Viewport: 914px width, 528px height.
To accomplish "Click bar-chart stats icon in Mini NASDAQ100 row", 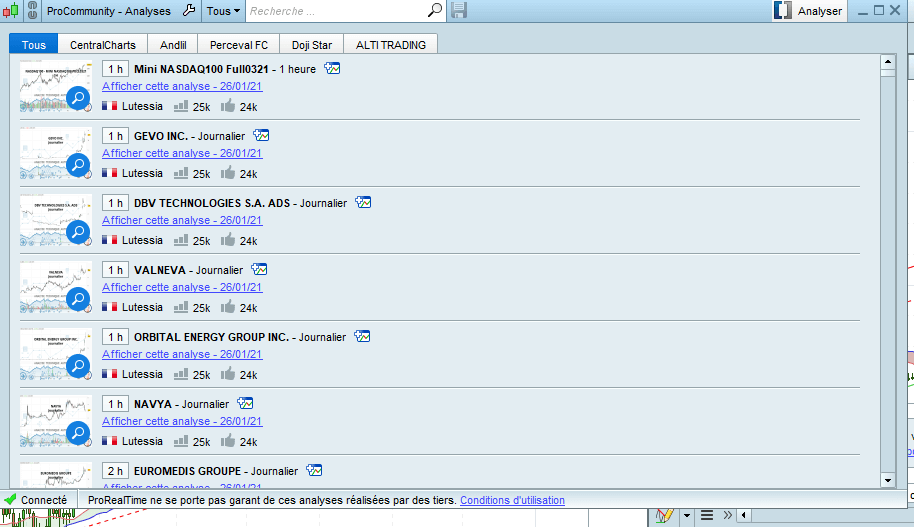I will pos(181,106).
